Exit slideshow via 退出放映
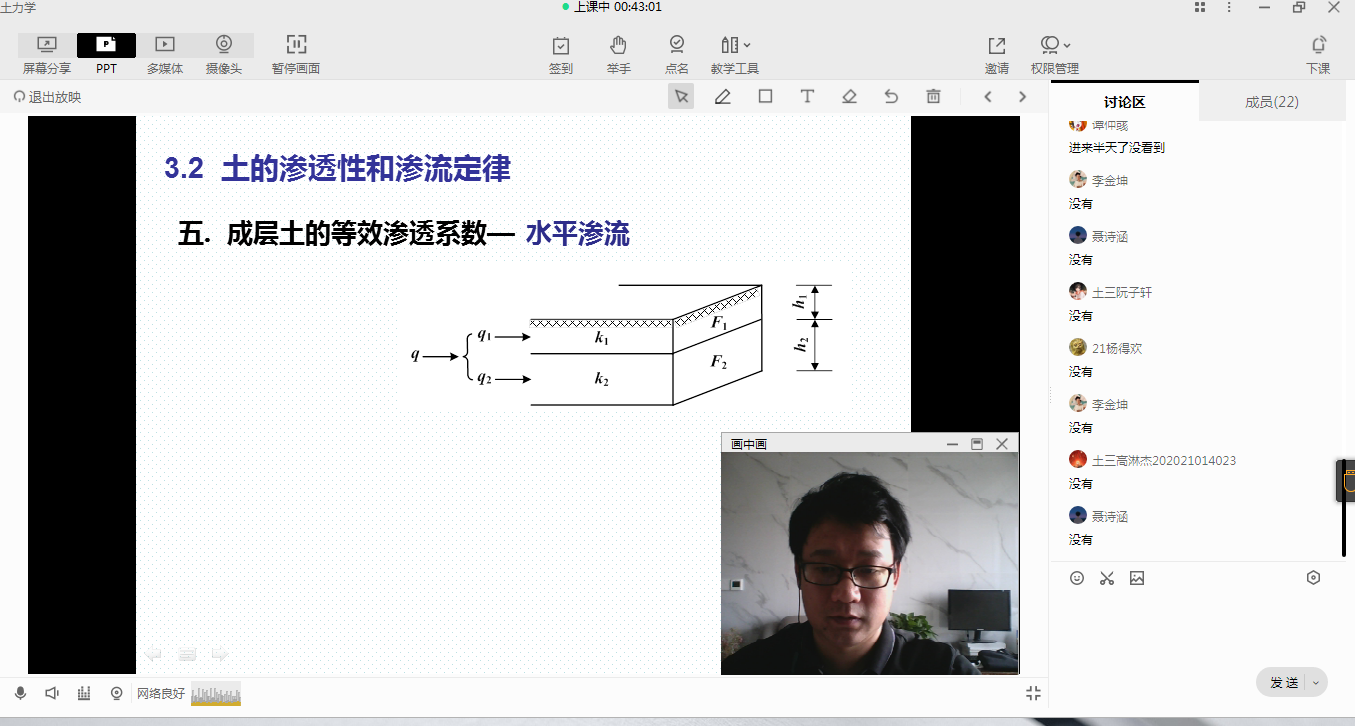1355x726 pixels. 48,97
